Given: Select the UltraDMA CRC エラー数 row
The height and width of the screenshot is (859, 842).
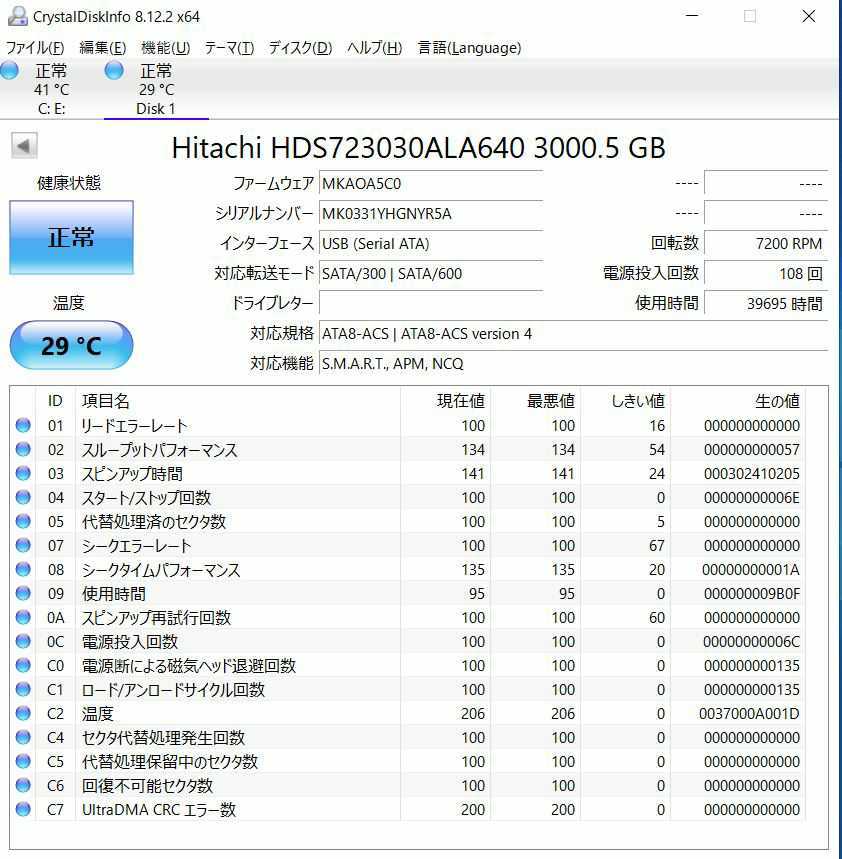Looking at the screenshot, I should [x=408, y=810].
